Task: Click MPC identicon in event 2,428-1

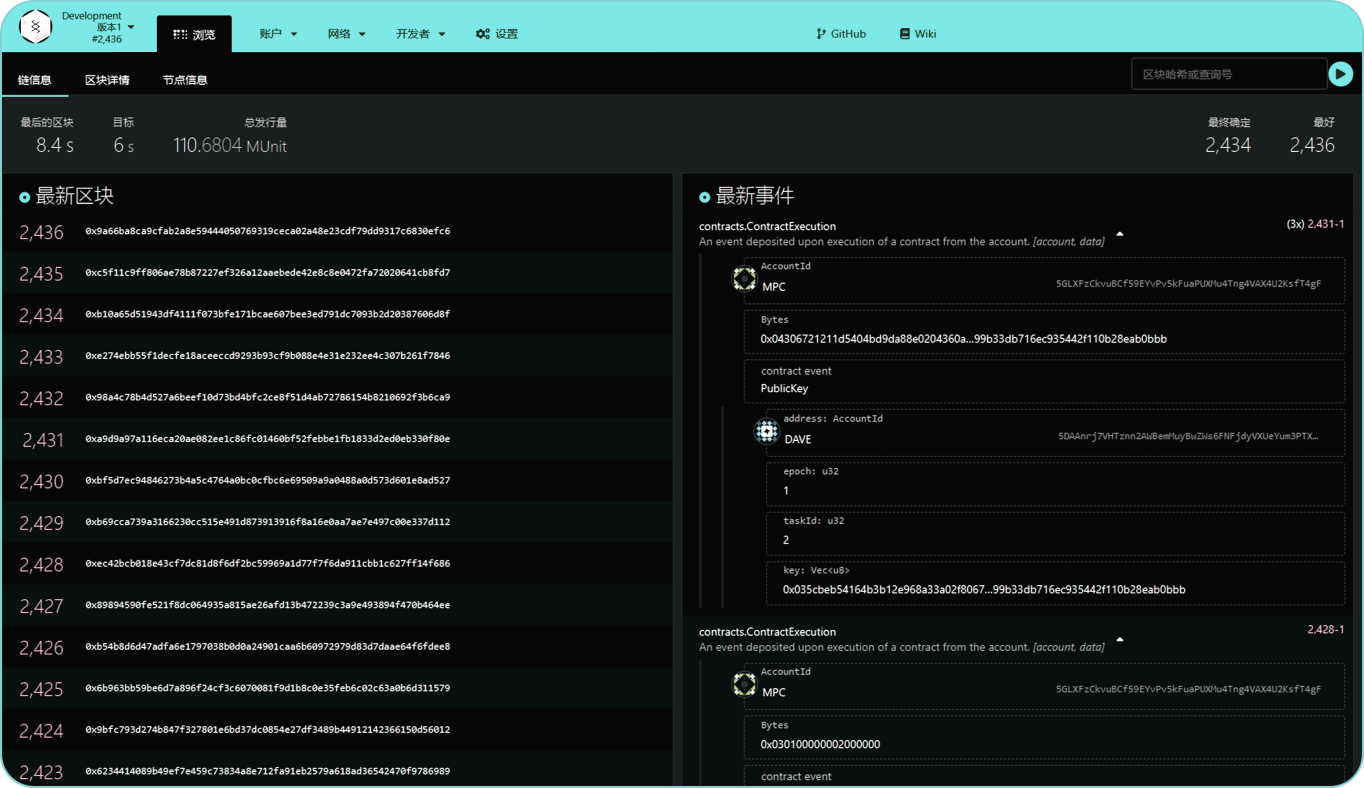Action: point(745,684)
